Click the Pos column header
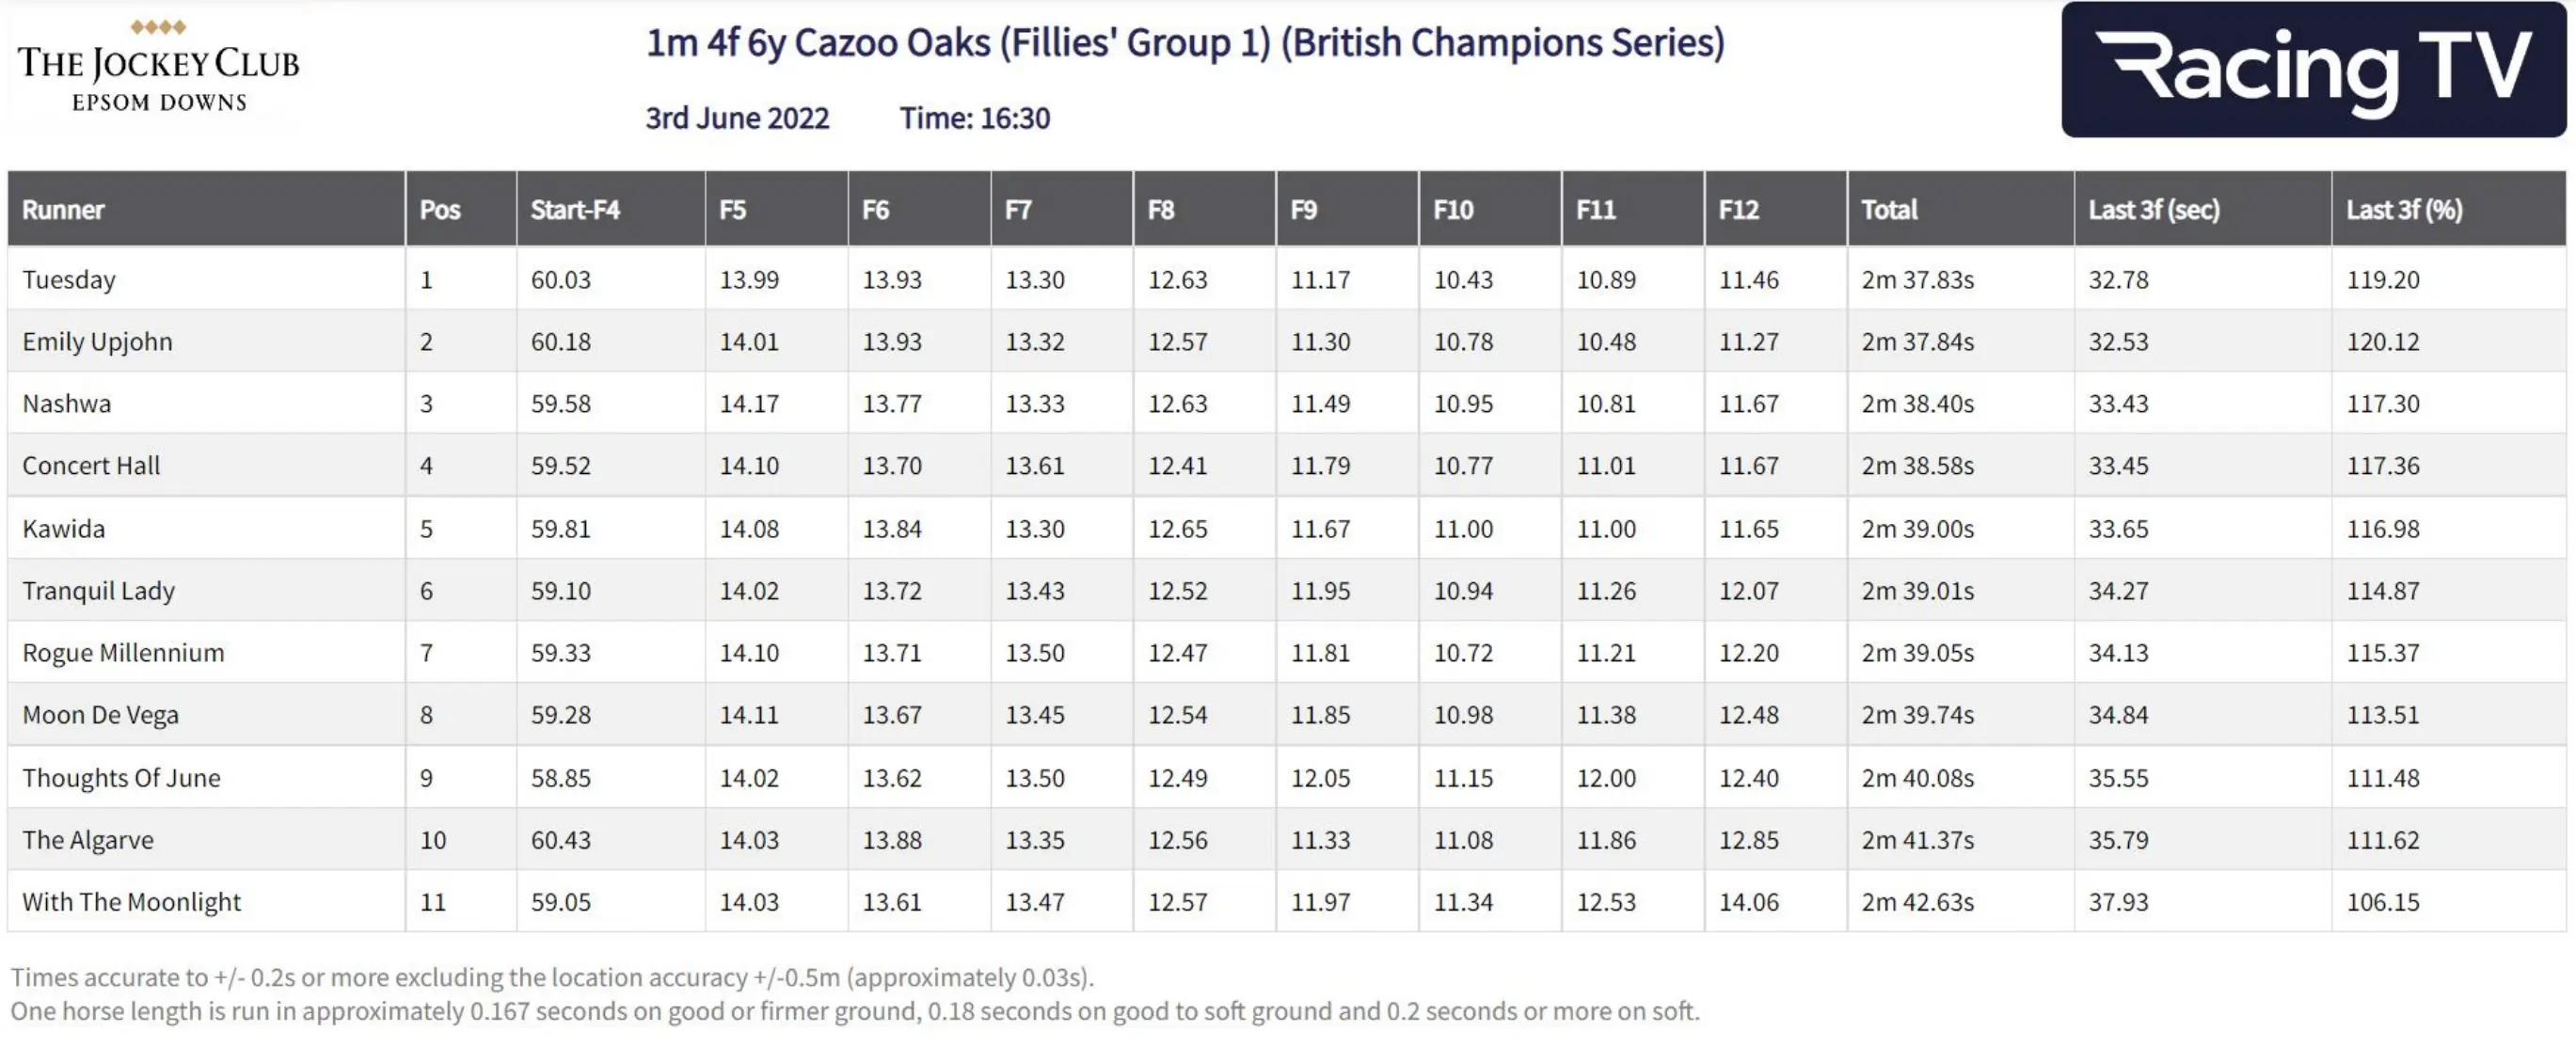 [440, 210]
